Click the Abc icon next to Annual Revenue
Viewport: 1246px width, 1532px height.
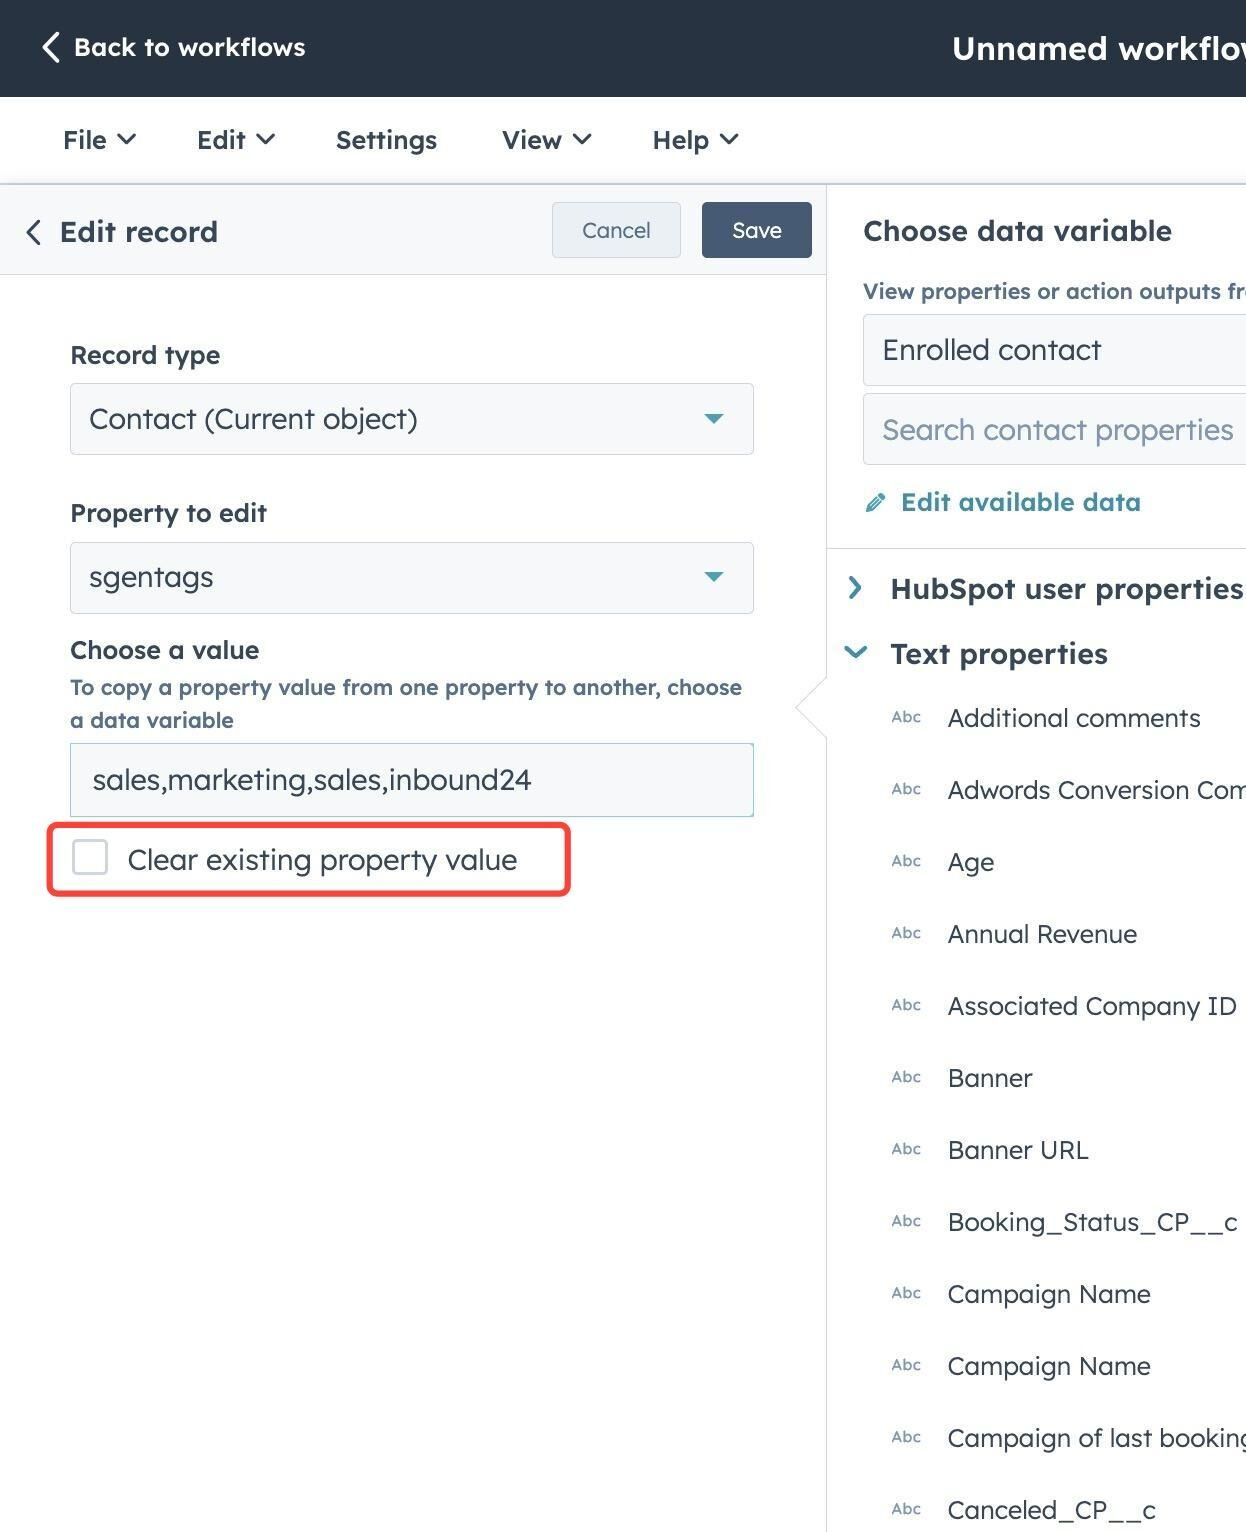click(906, 933)
